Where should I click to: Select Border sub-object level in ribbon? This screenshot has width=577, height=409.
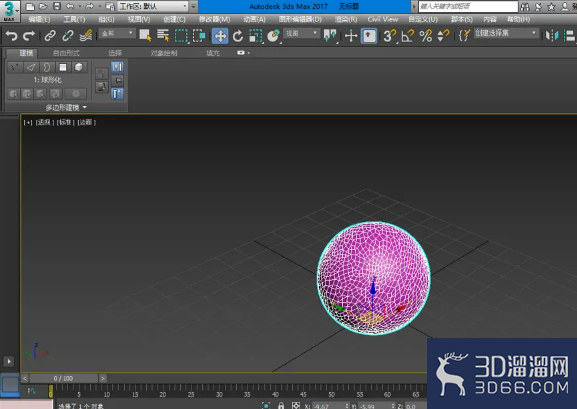pyautogui.click(x=47, y=67)
